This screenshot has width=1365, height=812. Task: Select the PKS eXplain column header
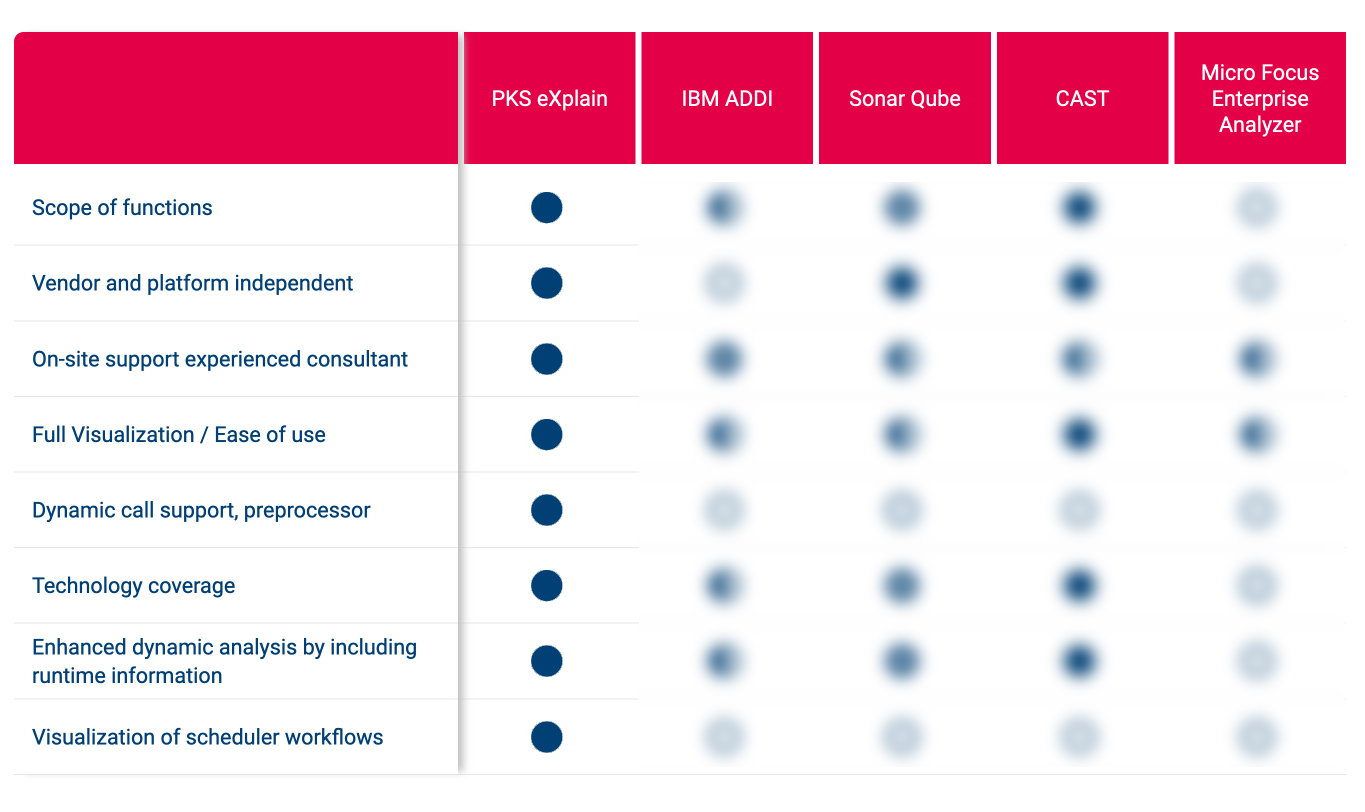click(550, 98)
